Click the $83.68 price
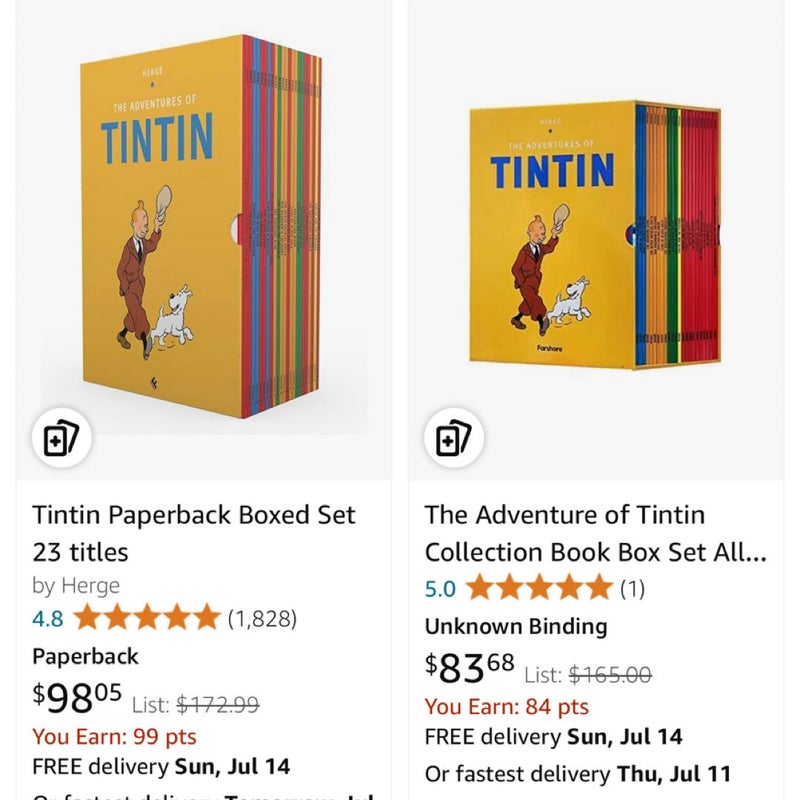 (x=469, y=667)
